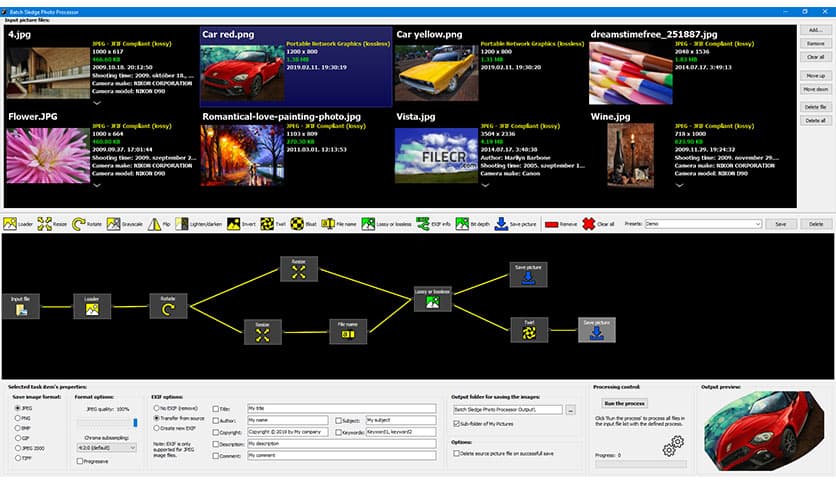Select the Romantical-love-painting-photo.jpg thumbnail
Screen dimensions: 836x484
242,155
